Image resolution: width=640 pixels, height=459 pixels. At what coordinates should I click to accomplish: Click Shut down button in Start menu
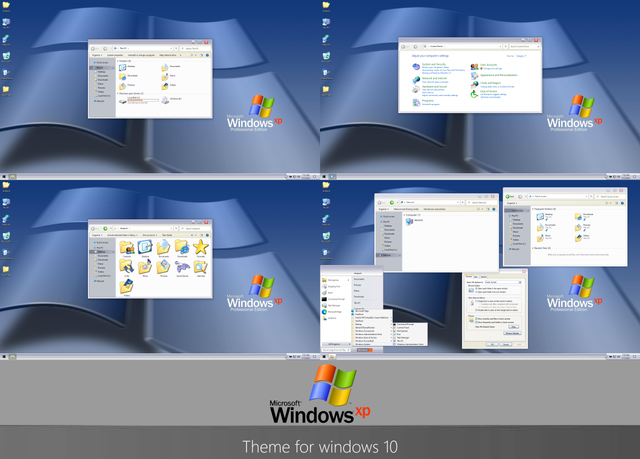(x=363, y=350)
